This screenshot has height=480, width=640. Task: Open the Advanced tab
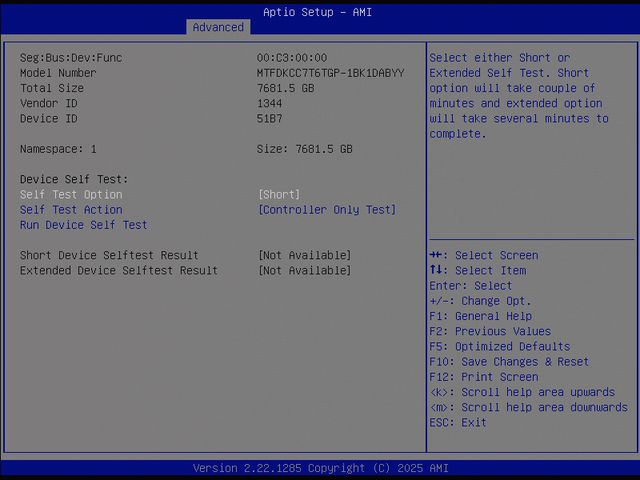pos(218,27)
